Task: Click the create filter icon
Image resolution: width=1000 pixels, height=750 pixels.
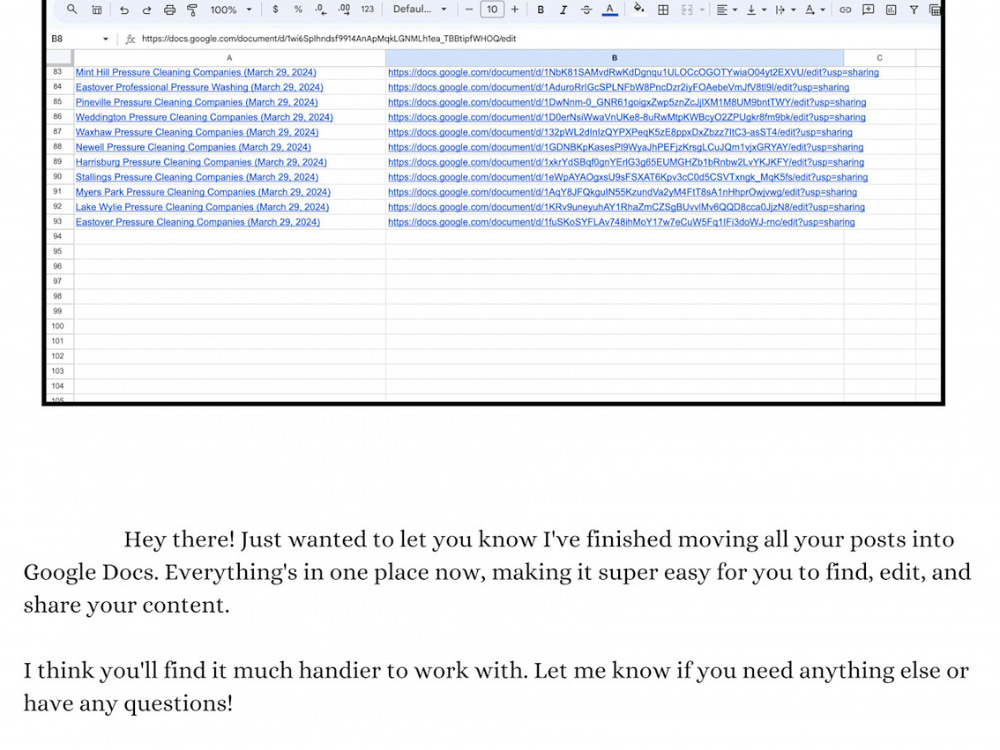Action: coord(914,9)
